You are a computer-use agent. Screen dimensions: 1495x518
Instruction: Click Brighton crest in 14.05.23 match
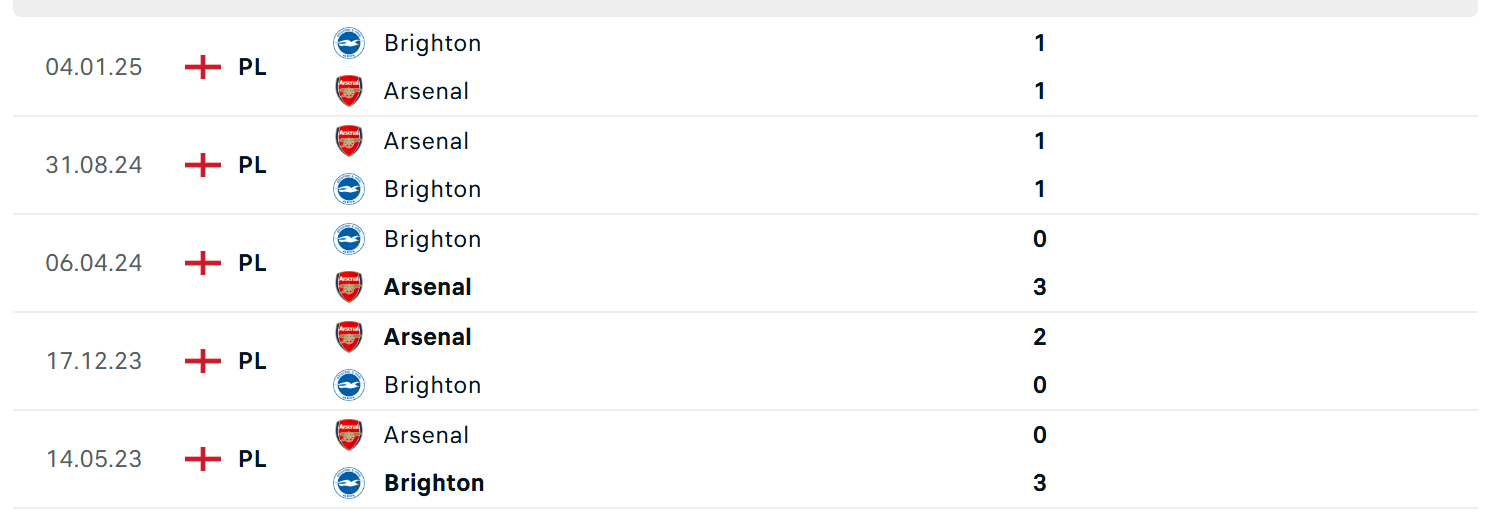tap(348, 483)
